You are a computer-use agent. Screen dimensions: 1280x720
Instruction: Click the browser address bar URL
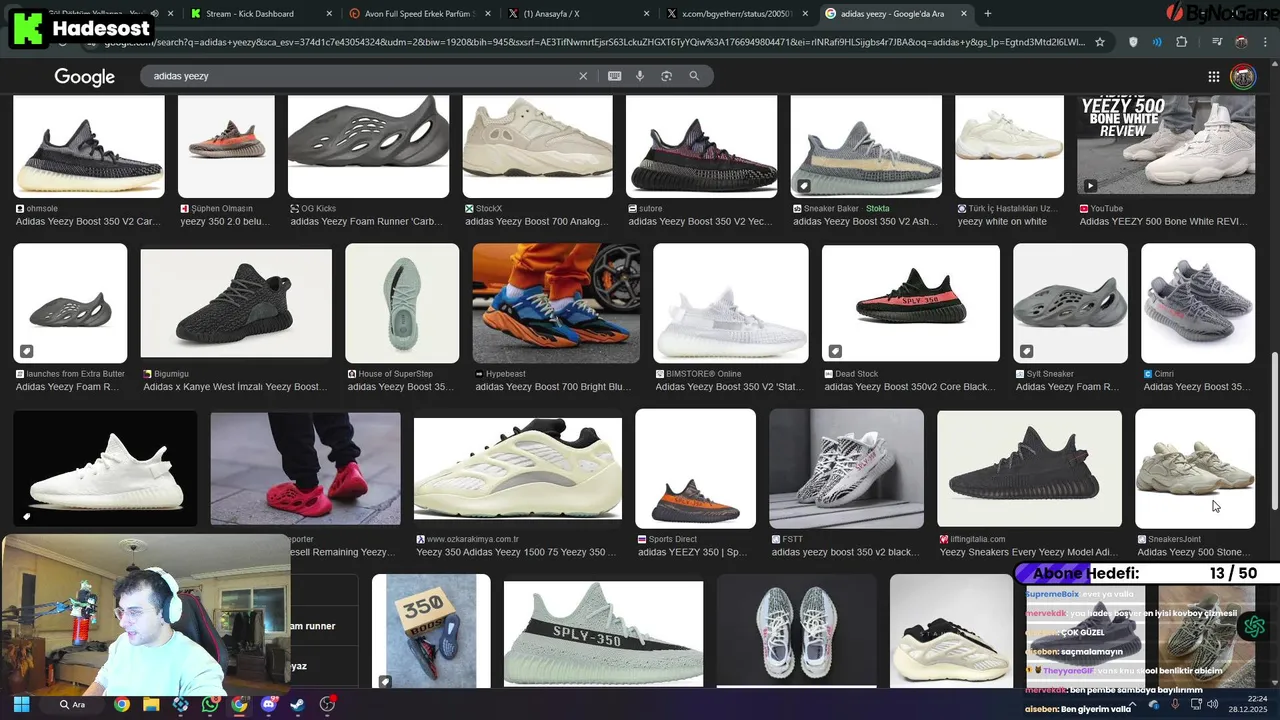pyautogui.click(x=595, y=42)
